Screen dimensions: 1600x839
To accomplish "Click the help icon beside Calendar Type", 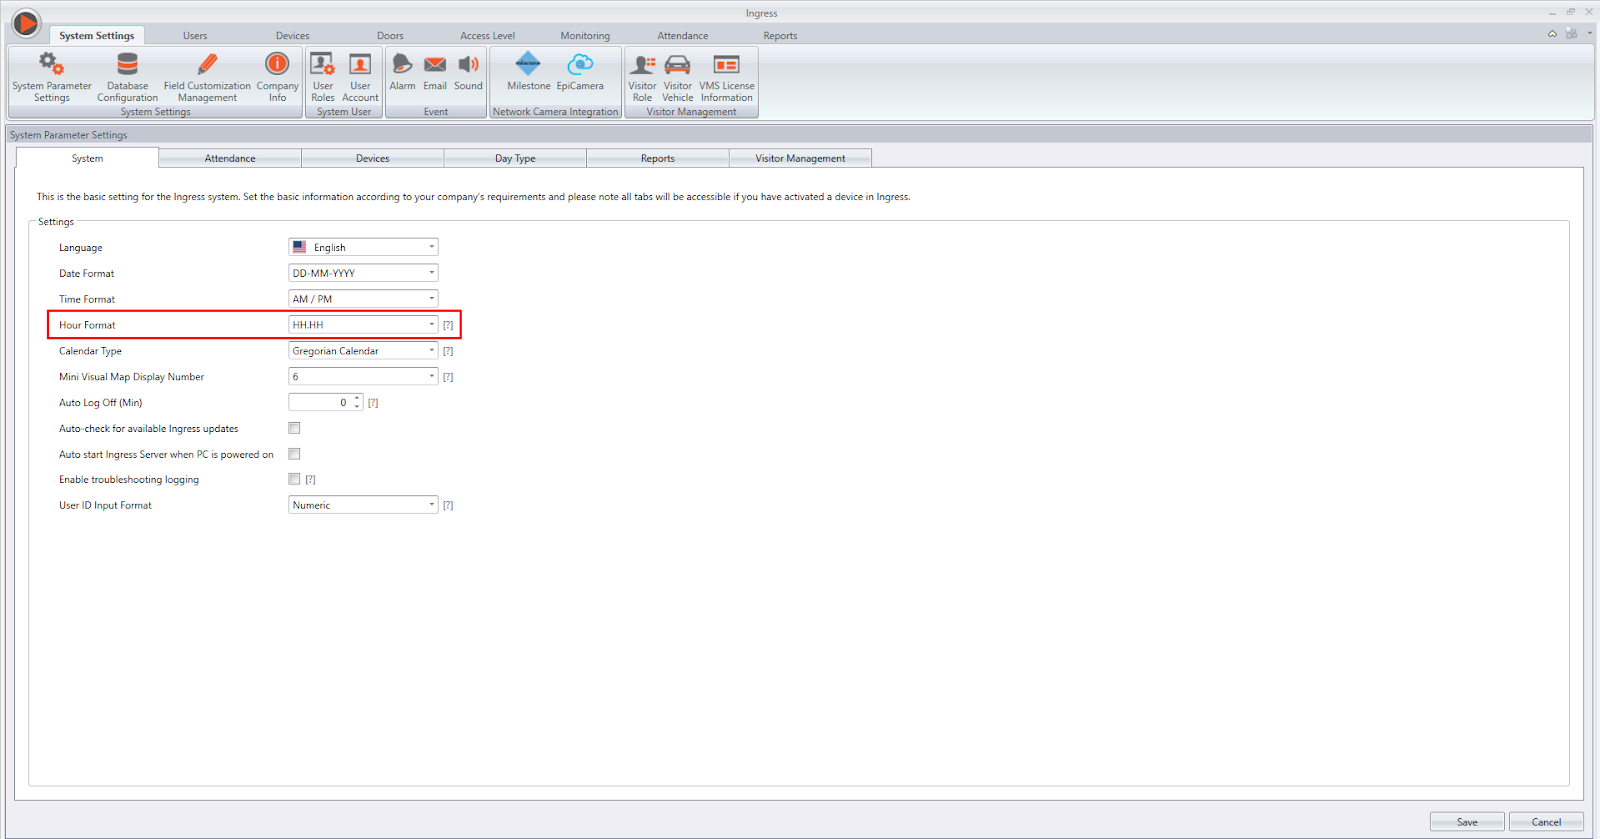I will 448,351.
